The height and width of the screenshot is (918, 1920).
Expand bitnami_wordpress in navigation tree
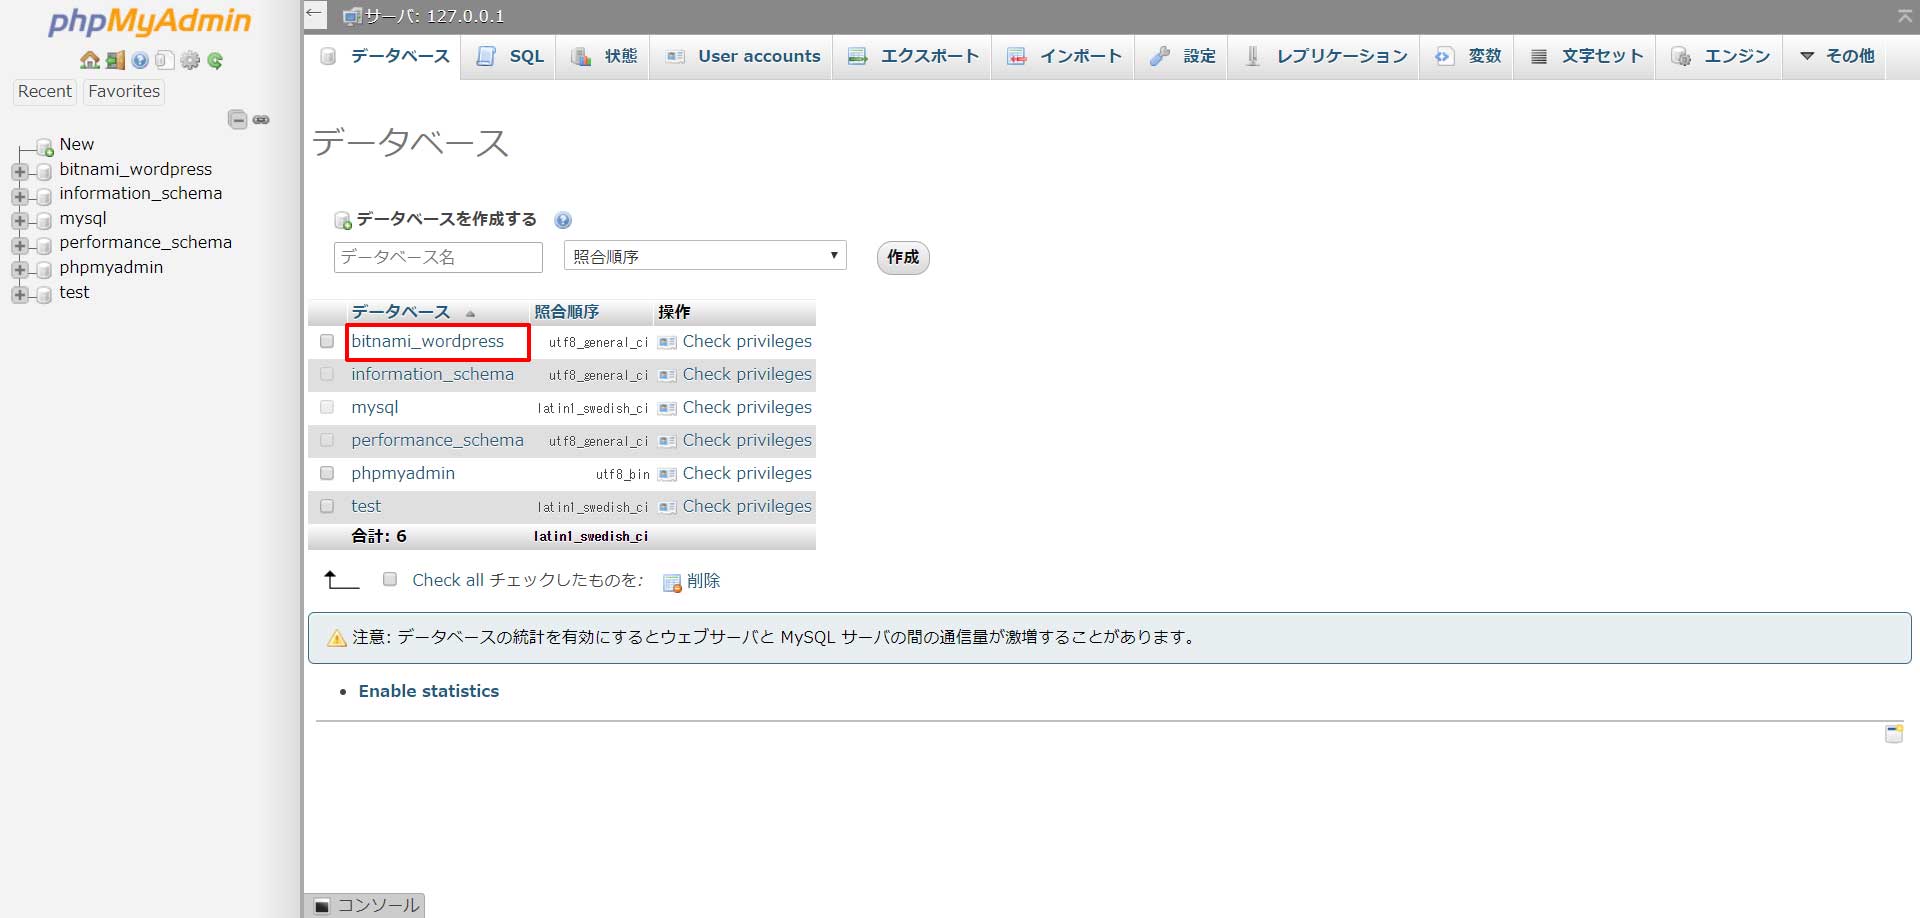pyautogui.click(x=19, y=171)
